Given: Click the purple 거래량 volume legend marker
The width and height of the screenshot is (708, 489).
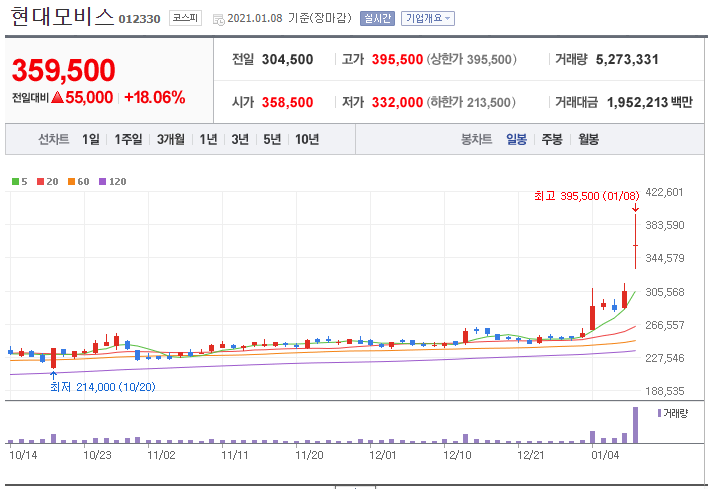Looking at the screenshot, I should [660, 413].
